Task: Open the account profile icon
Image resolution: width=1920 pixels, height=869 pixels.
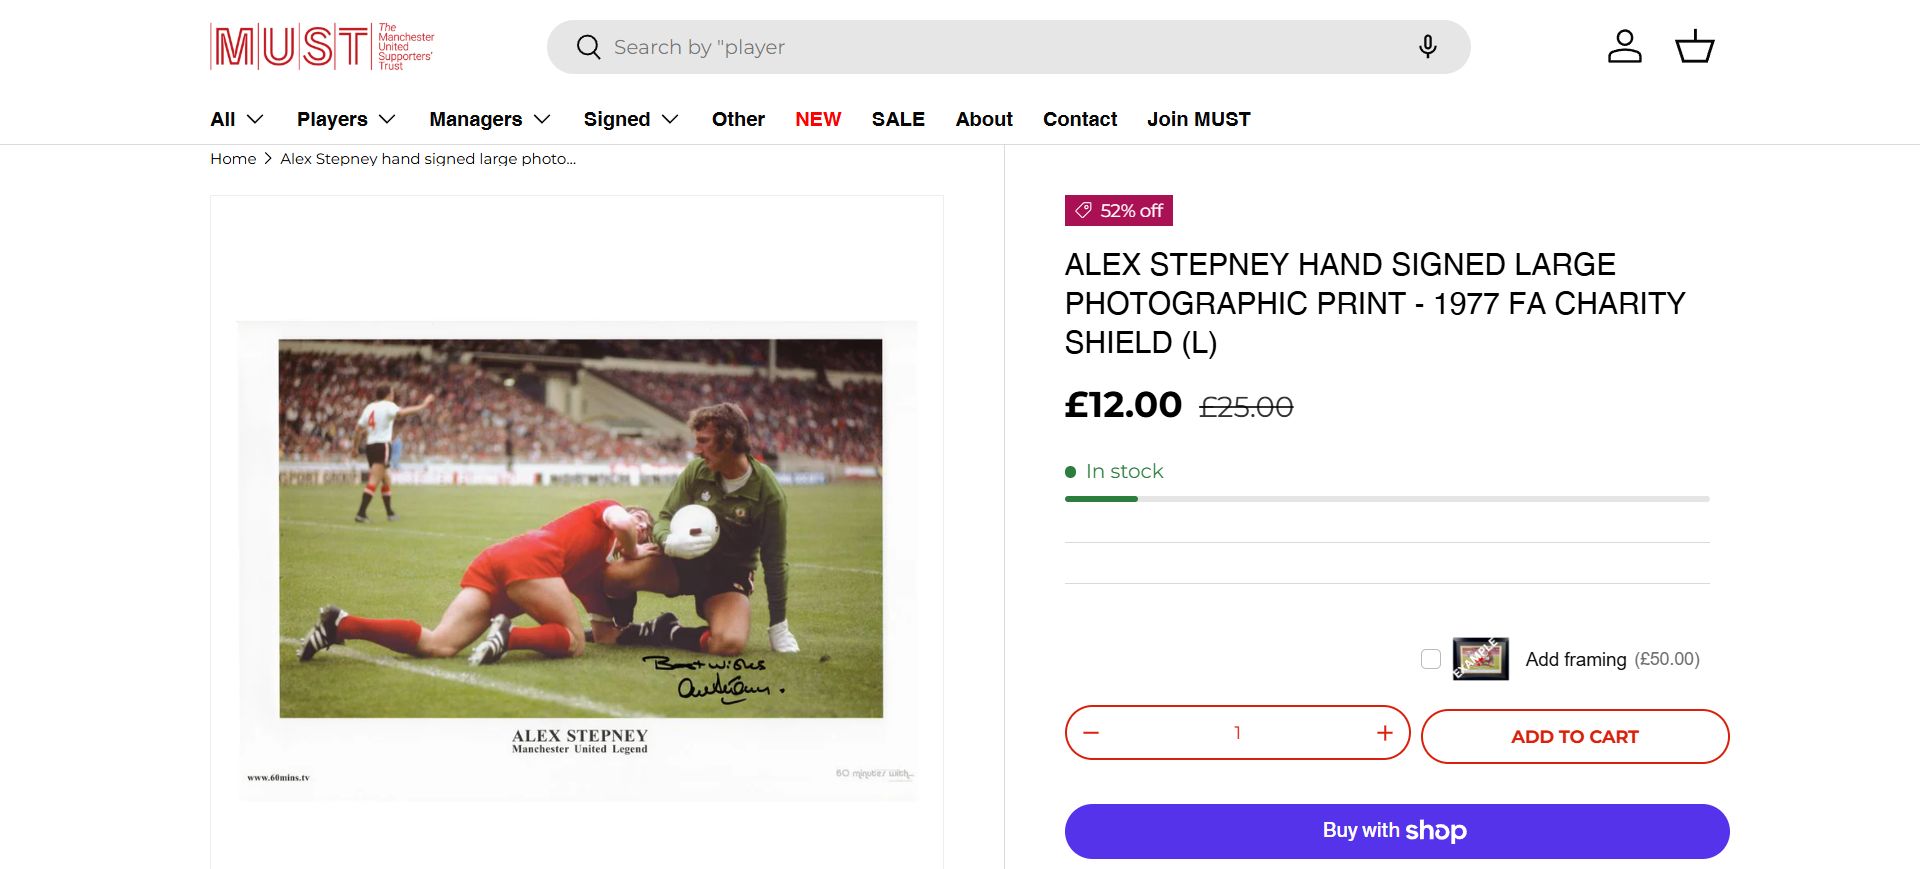Action: coord(1624,47)
